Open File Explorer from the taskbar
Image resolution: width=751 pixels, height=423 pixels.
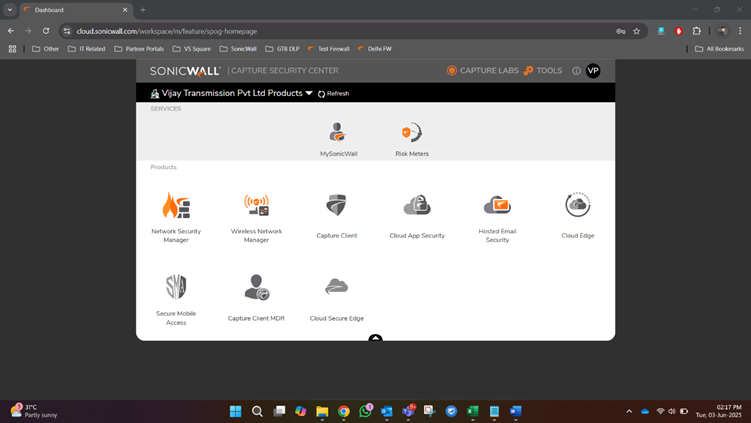(x=322, y=411)
